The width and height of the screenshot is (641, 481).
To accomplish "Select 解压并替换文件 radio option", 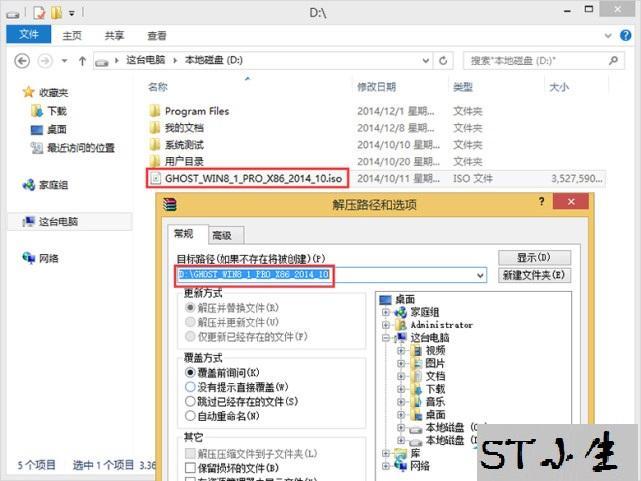I will [x=190, y=307].
